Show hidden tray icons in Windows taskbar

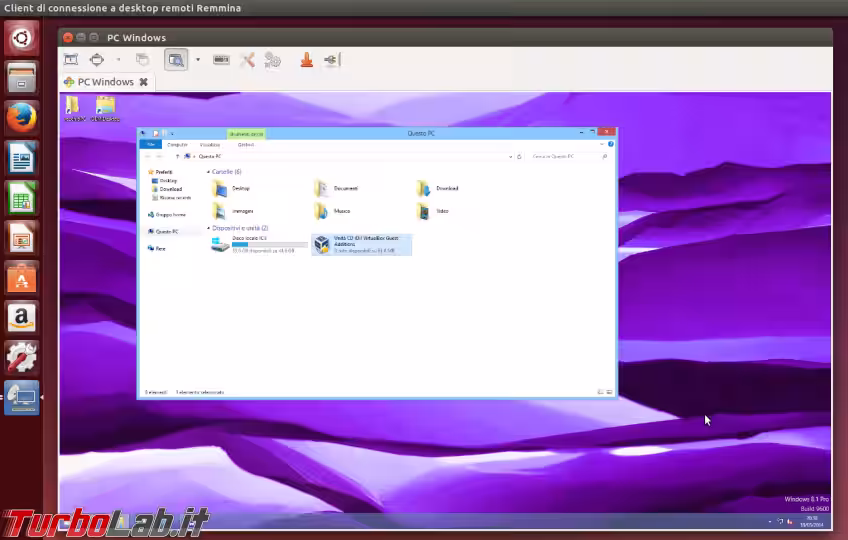(770, 522)
